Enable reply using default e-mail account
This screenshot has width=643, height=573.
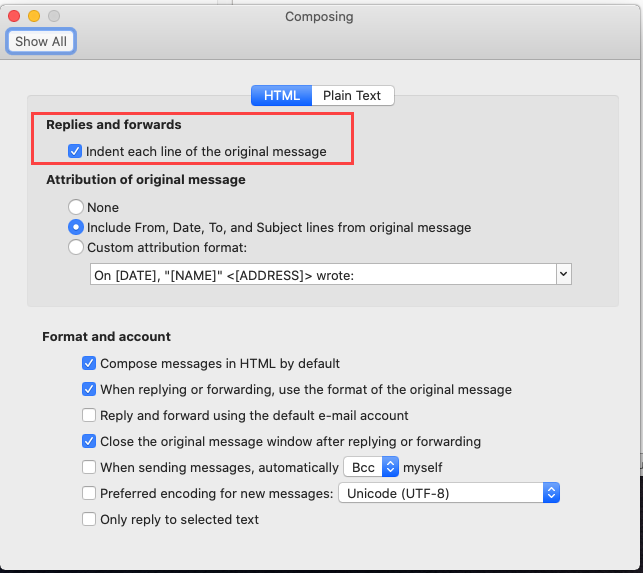[x=89, y=415]
